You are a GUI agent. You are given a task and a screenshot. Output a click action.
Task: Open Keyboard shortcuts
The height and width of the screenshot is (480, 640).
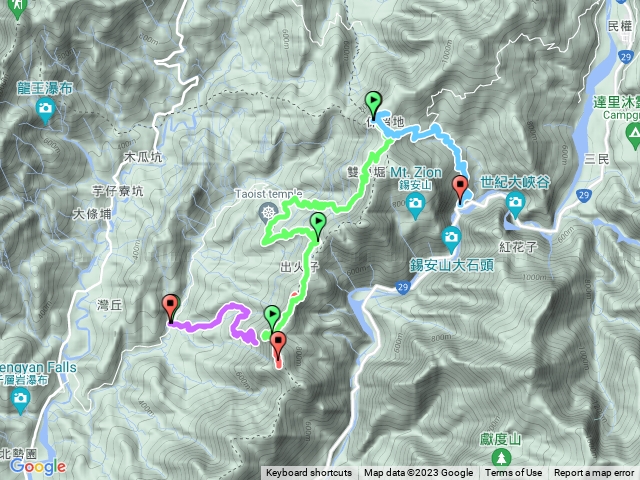click(x=309, y=473)
